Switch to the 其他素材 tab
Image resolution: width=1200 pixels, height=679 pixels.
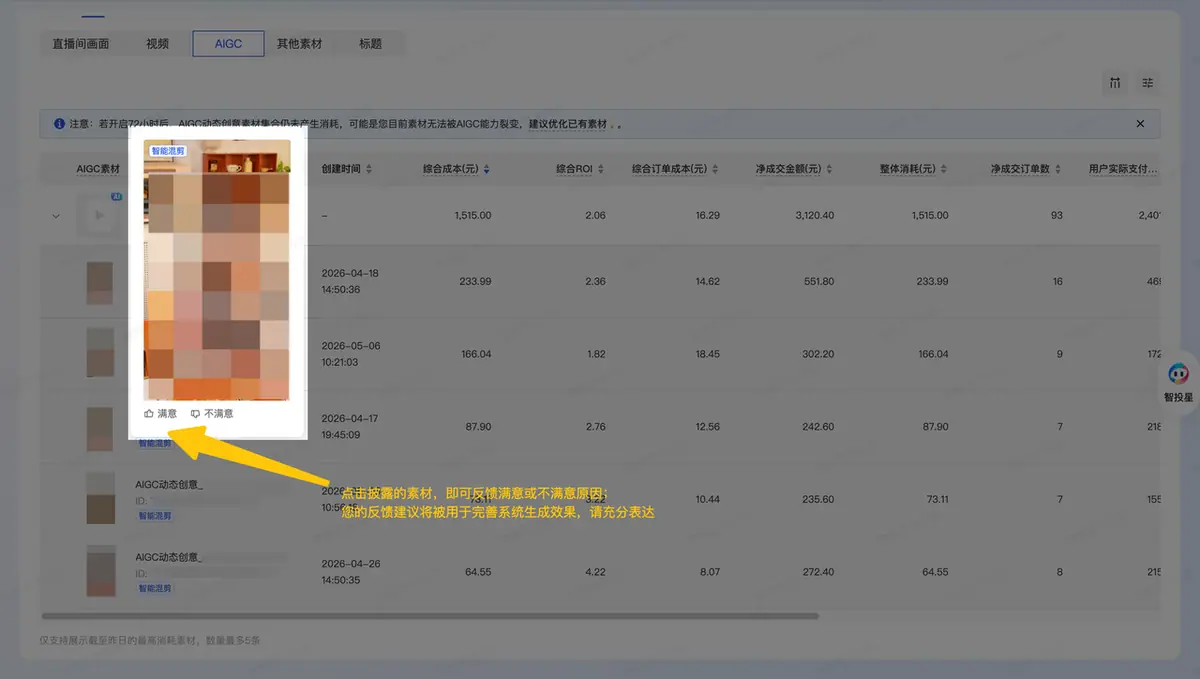(300, 44)
